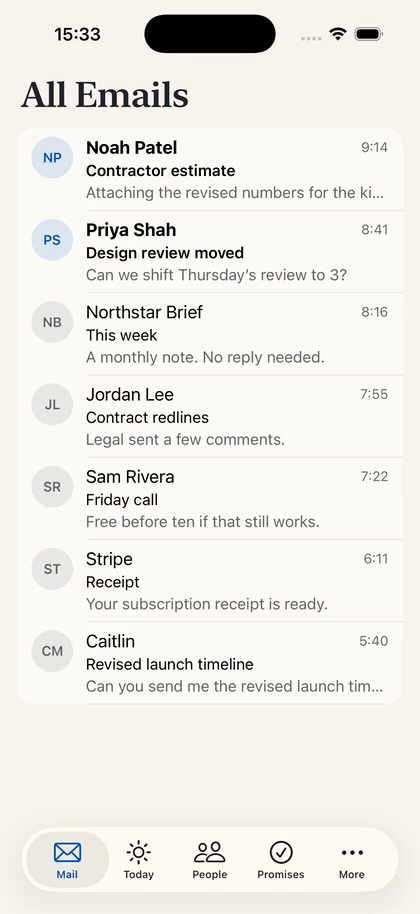Open the Contract redlines subject

(x=147, y=417)
